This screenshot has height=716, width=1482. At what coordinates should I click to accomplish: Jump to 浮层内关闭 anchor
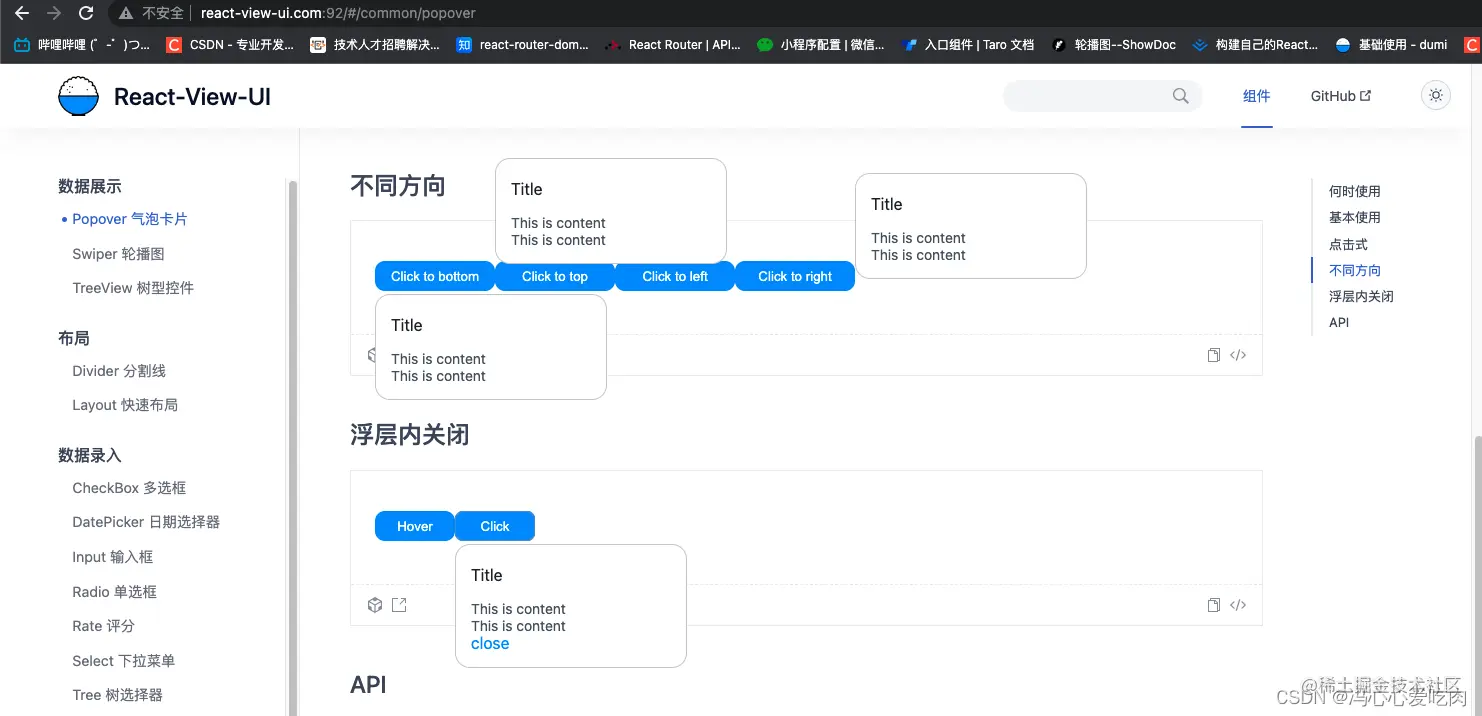coord(1361,296)
